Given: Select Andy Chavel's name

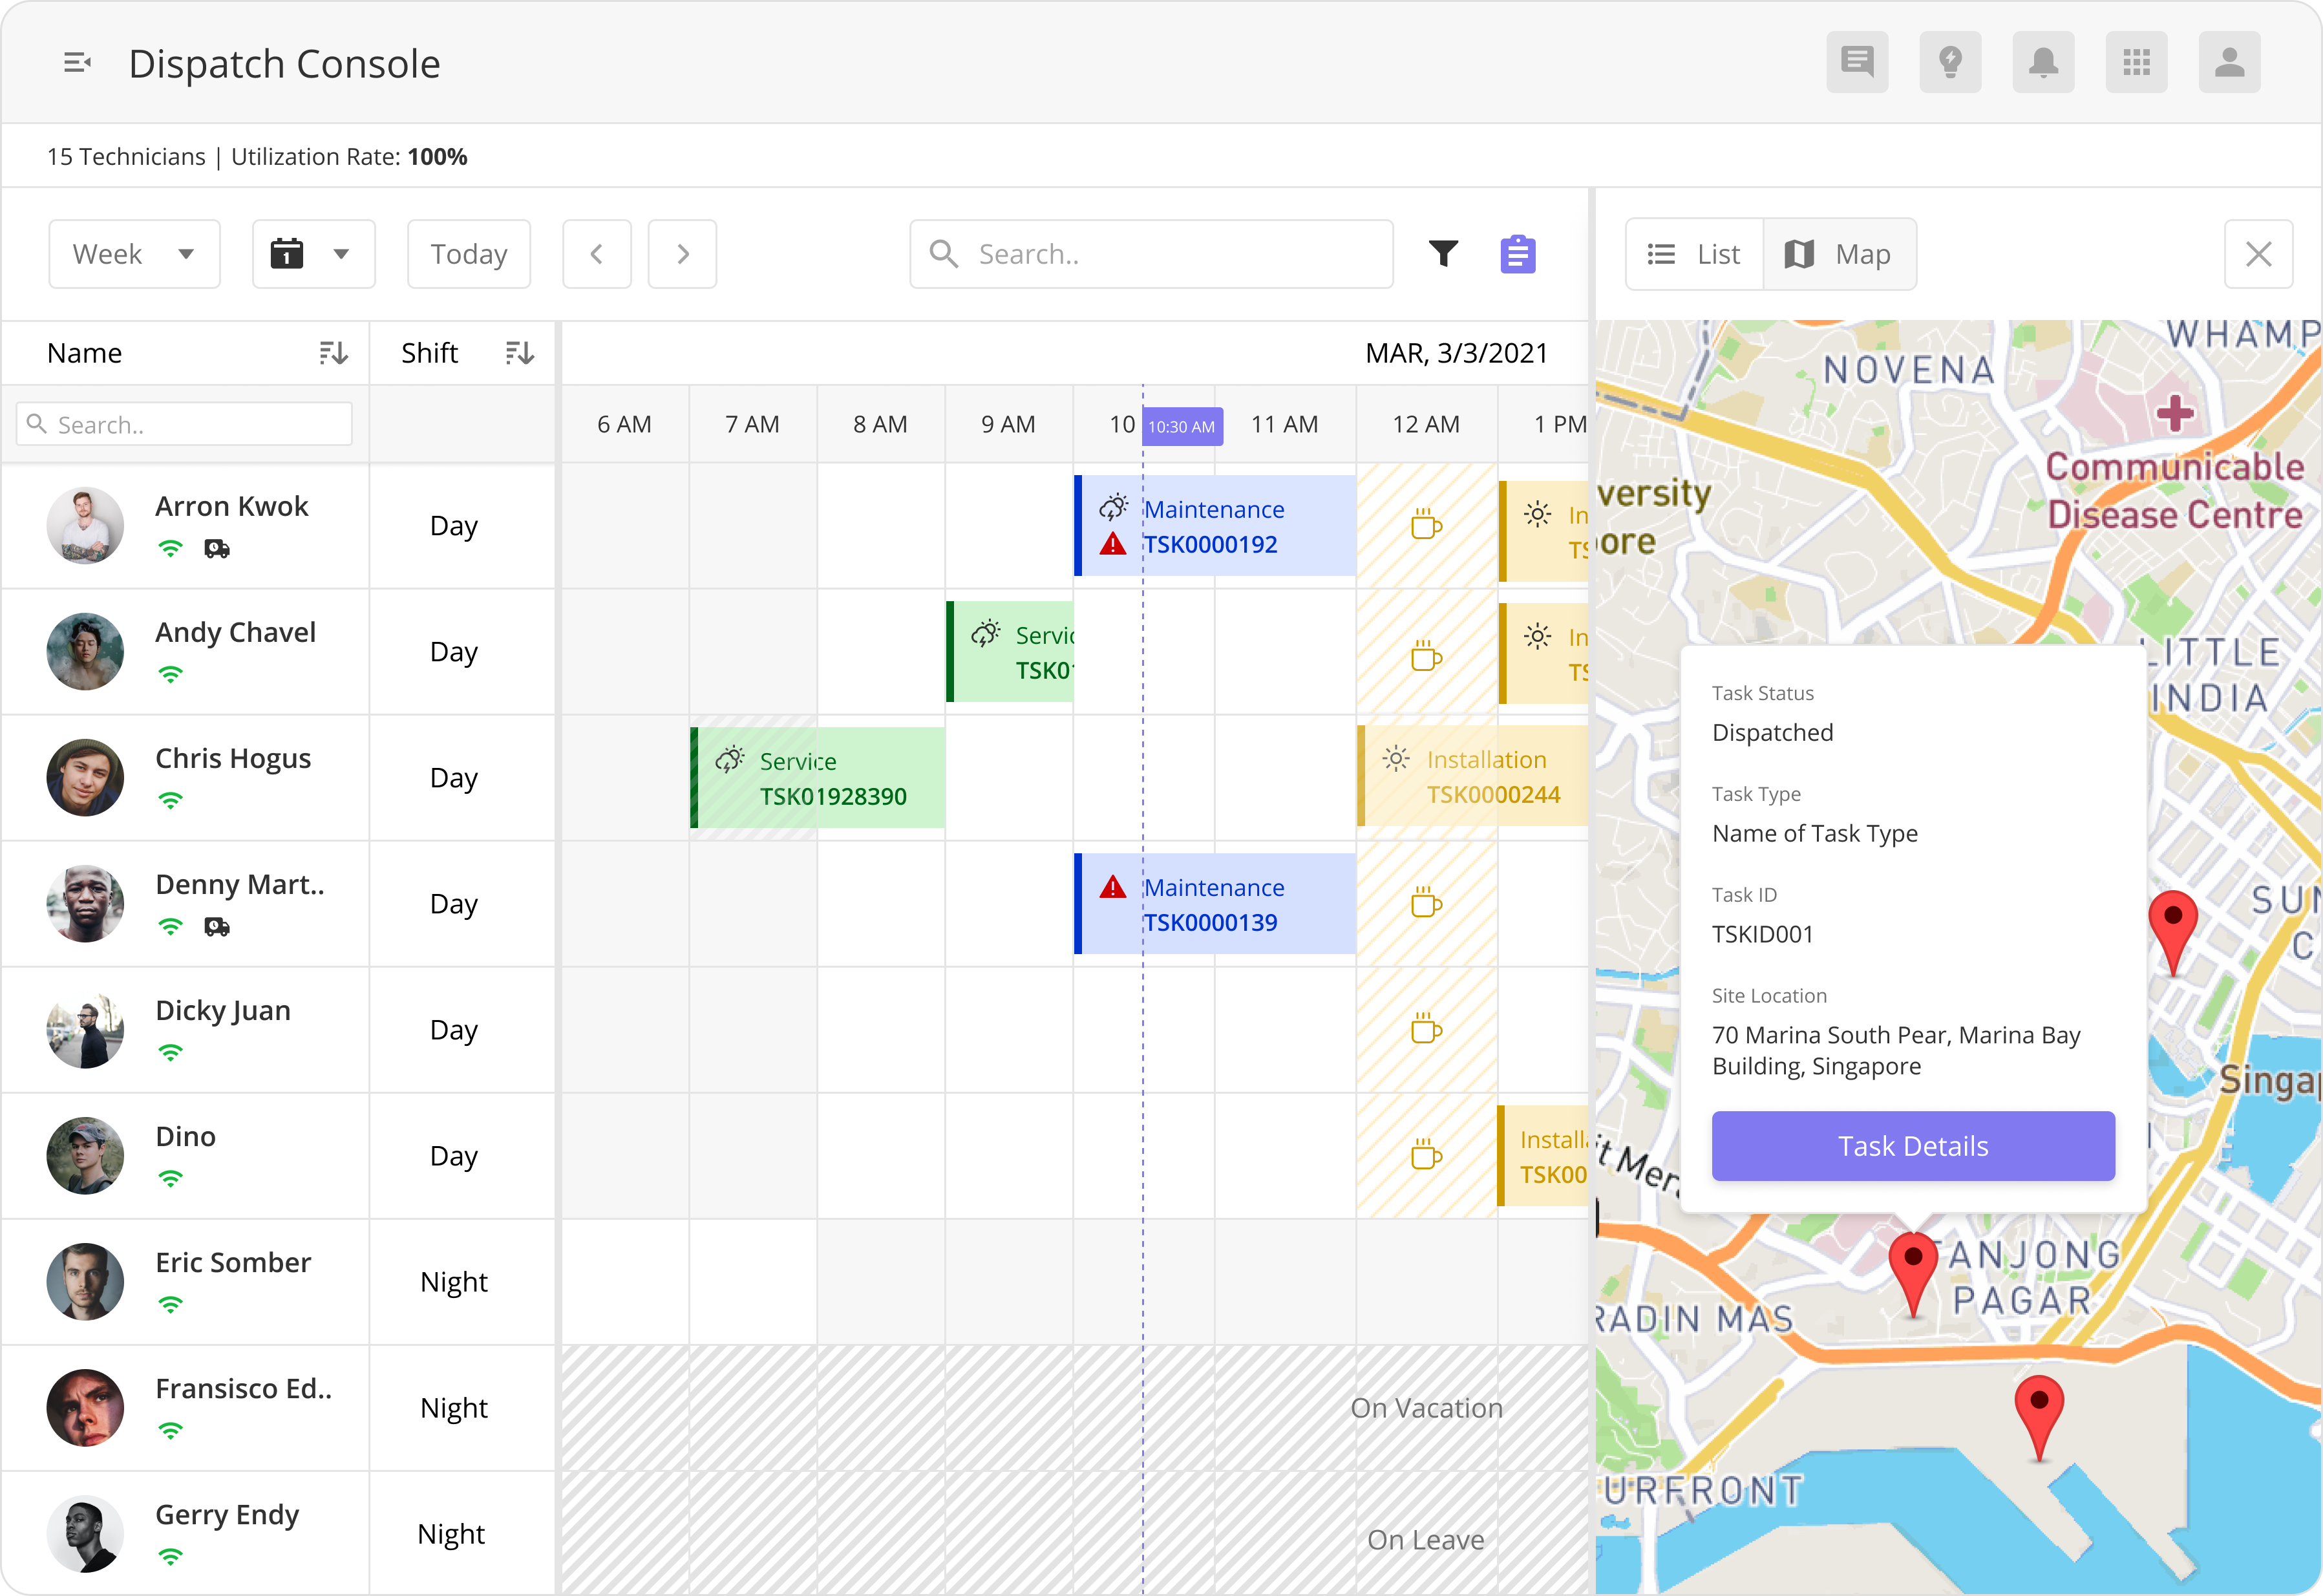Looking at the screenshot, I should click(235, 632).
